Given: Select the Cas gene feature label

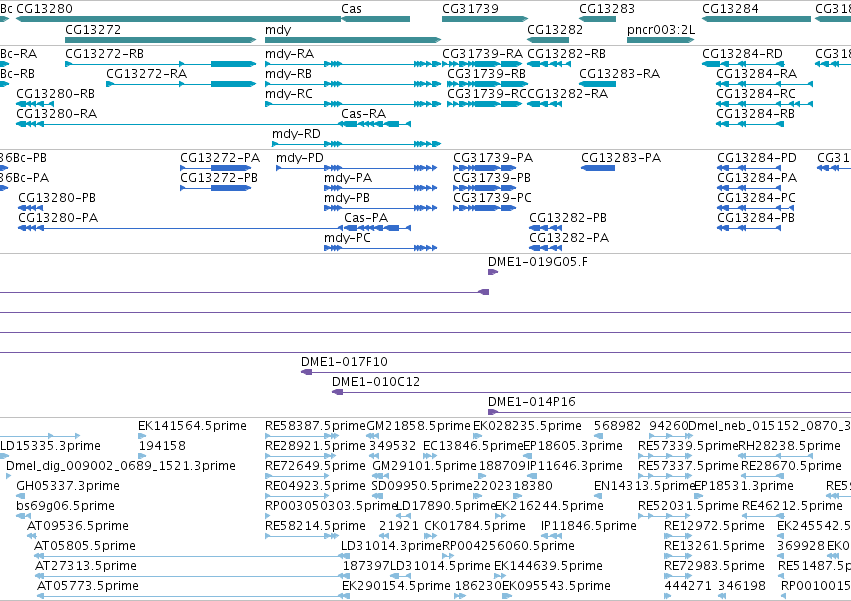Looking at the screenshot, I should 351,9.
